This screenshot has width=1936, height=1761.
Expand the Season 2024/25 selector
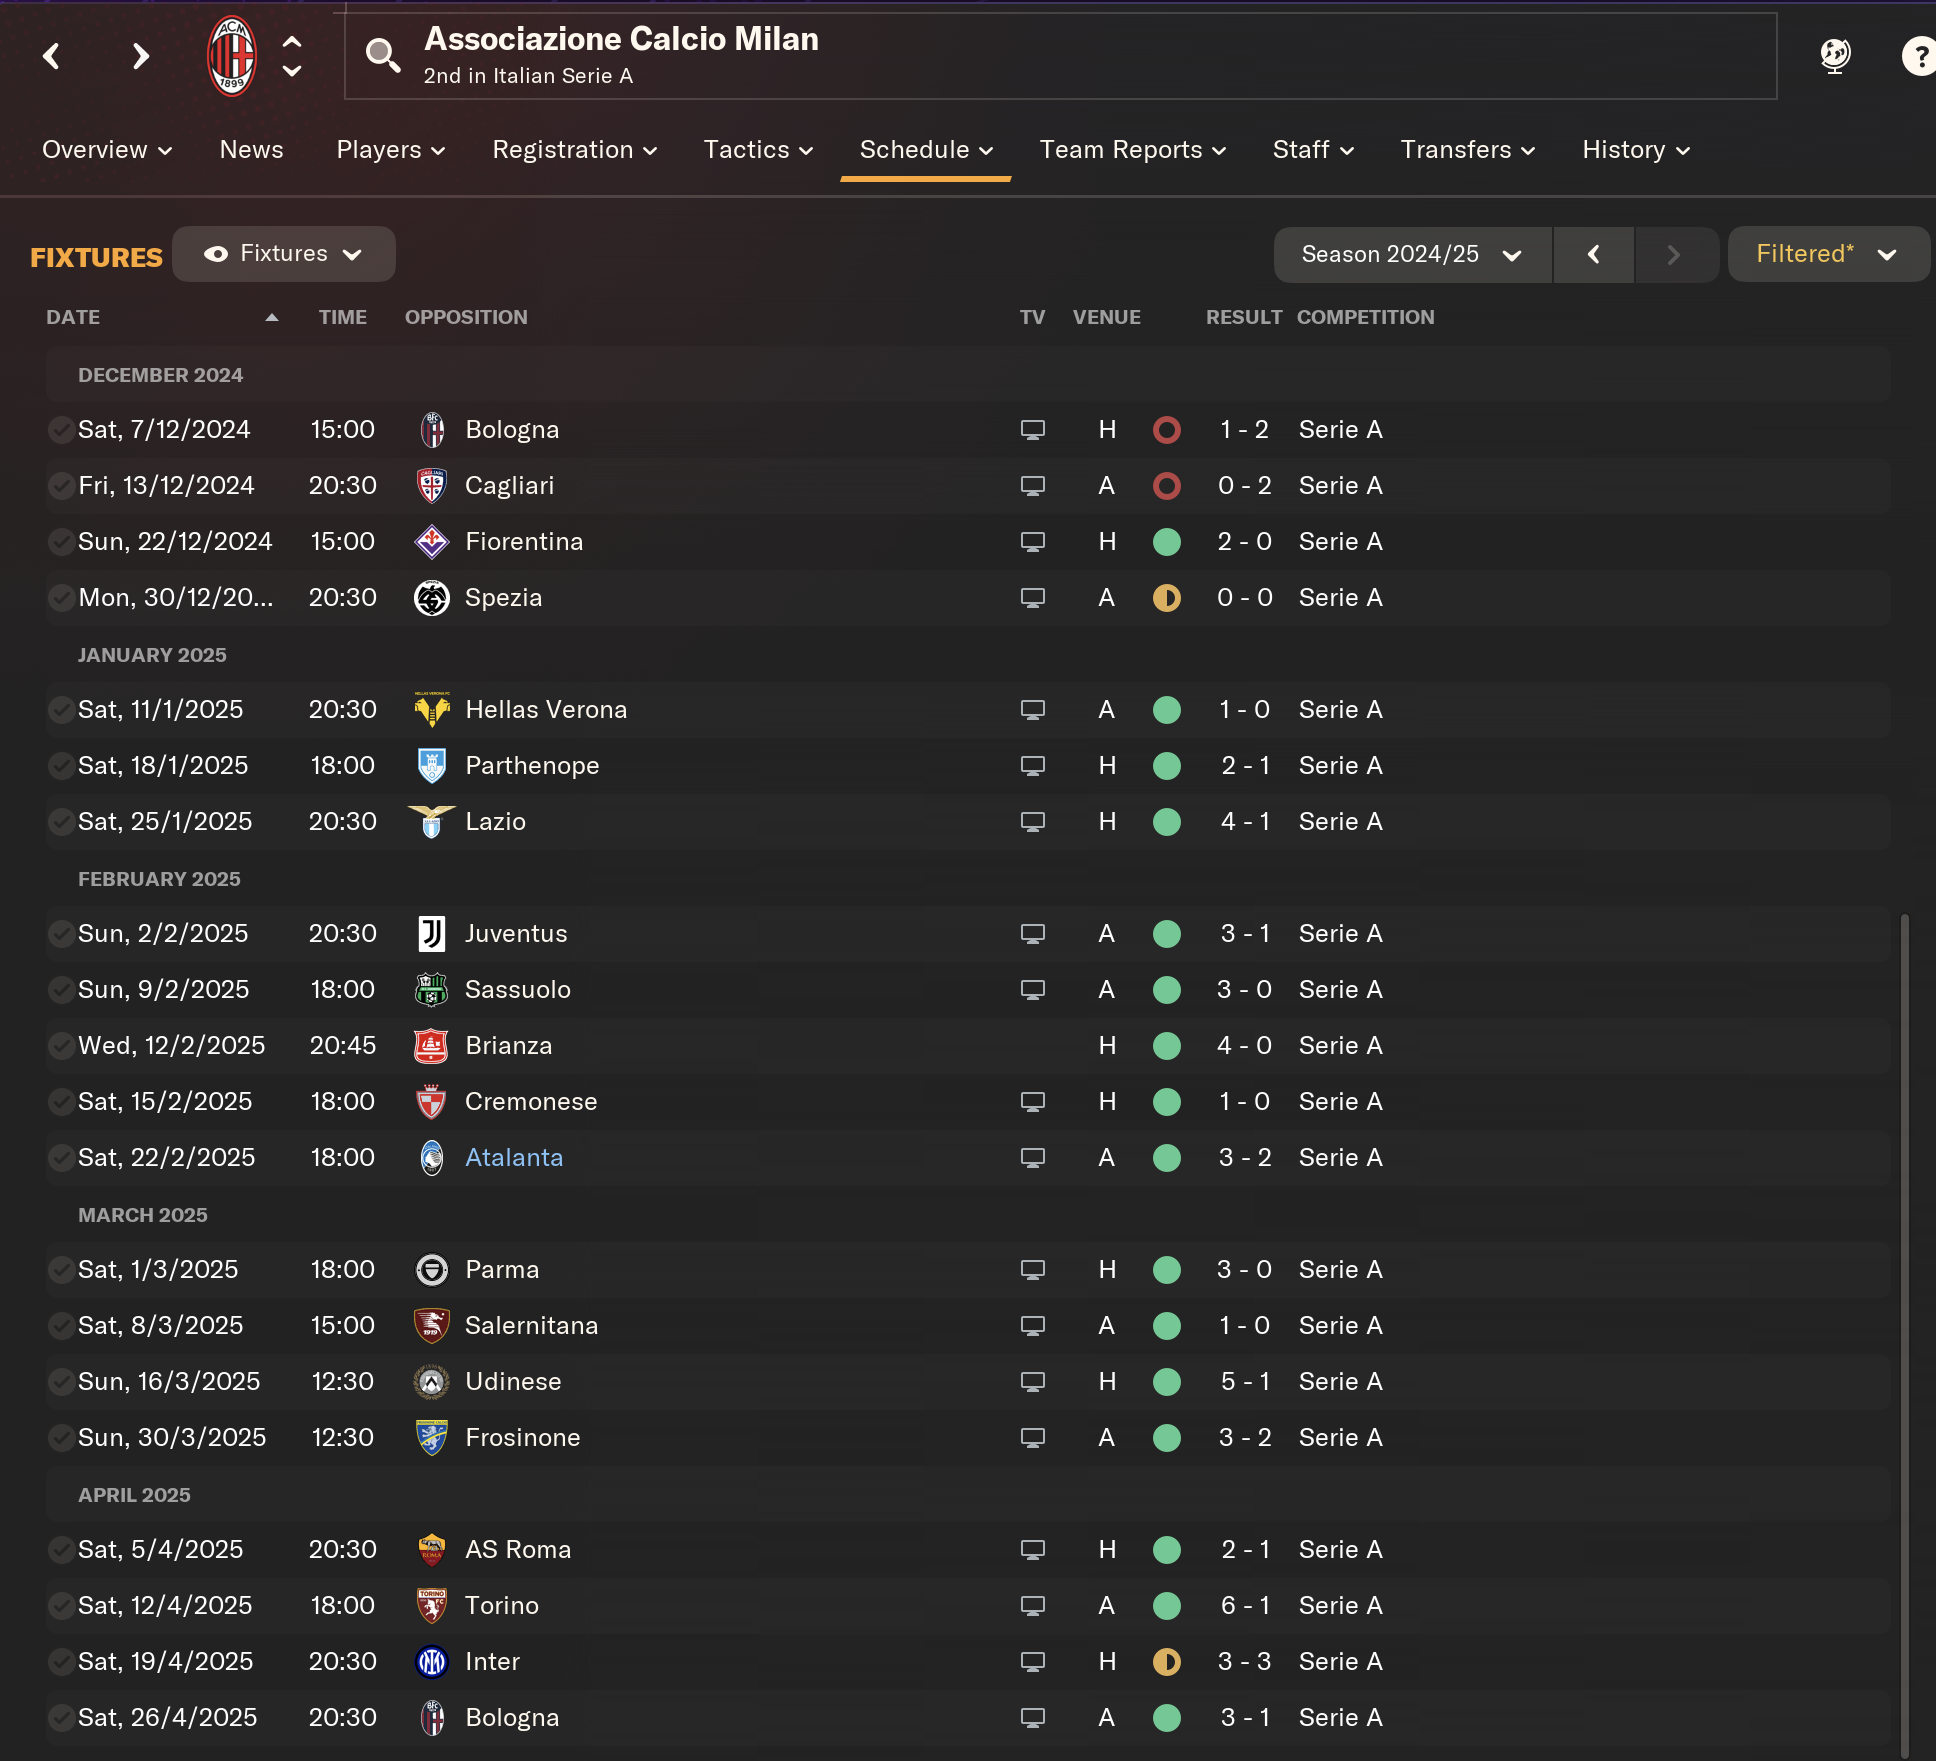point(1411,255)
